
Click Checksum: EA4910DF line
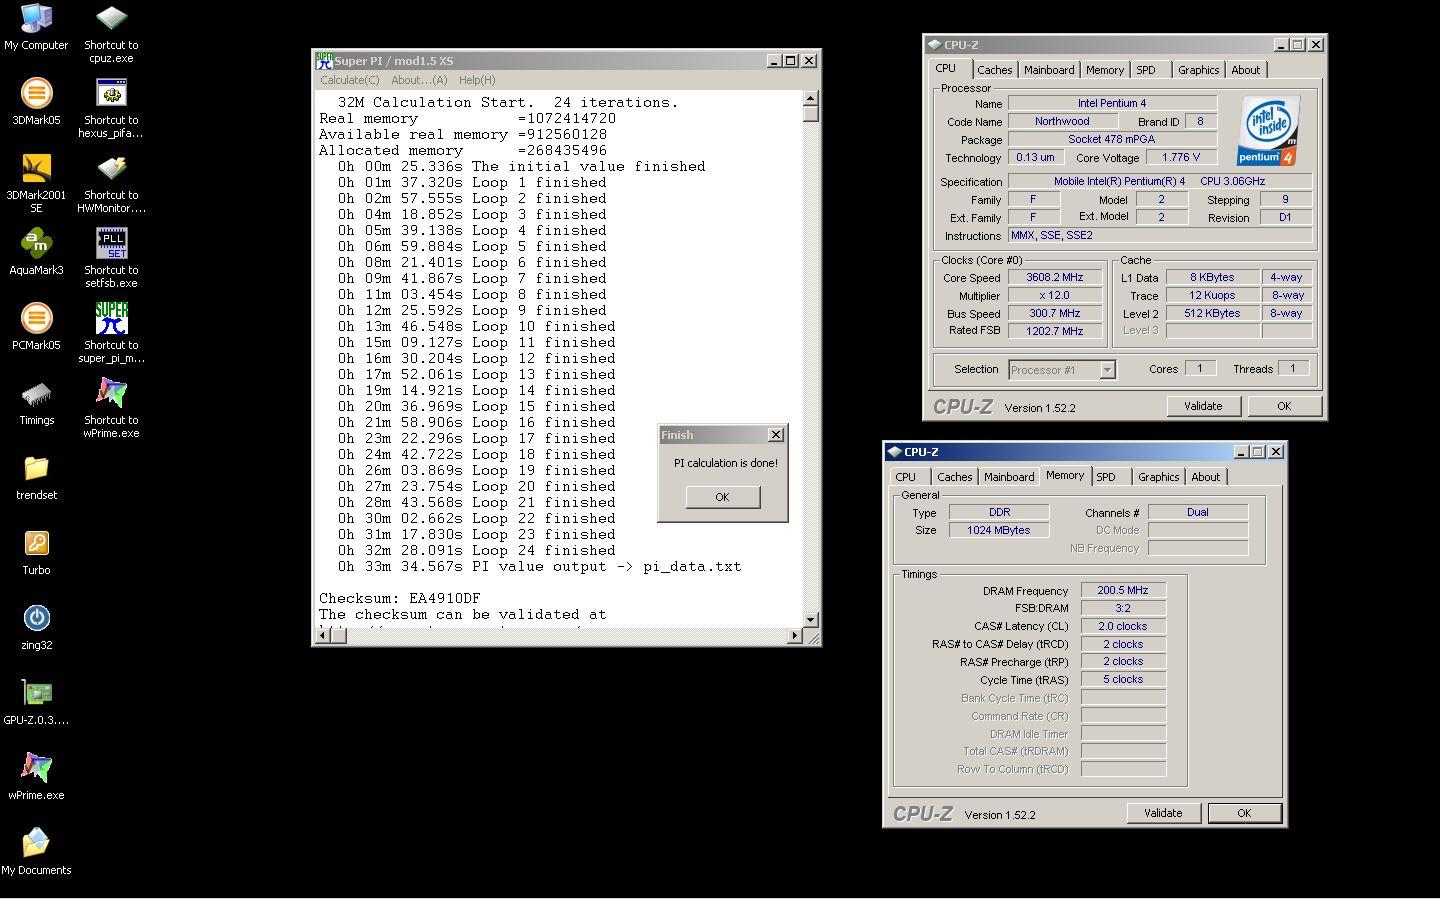click(400, 599)
